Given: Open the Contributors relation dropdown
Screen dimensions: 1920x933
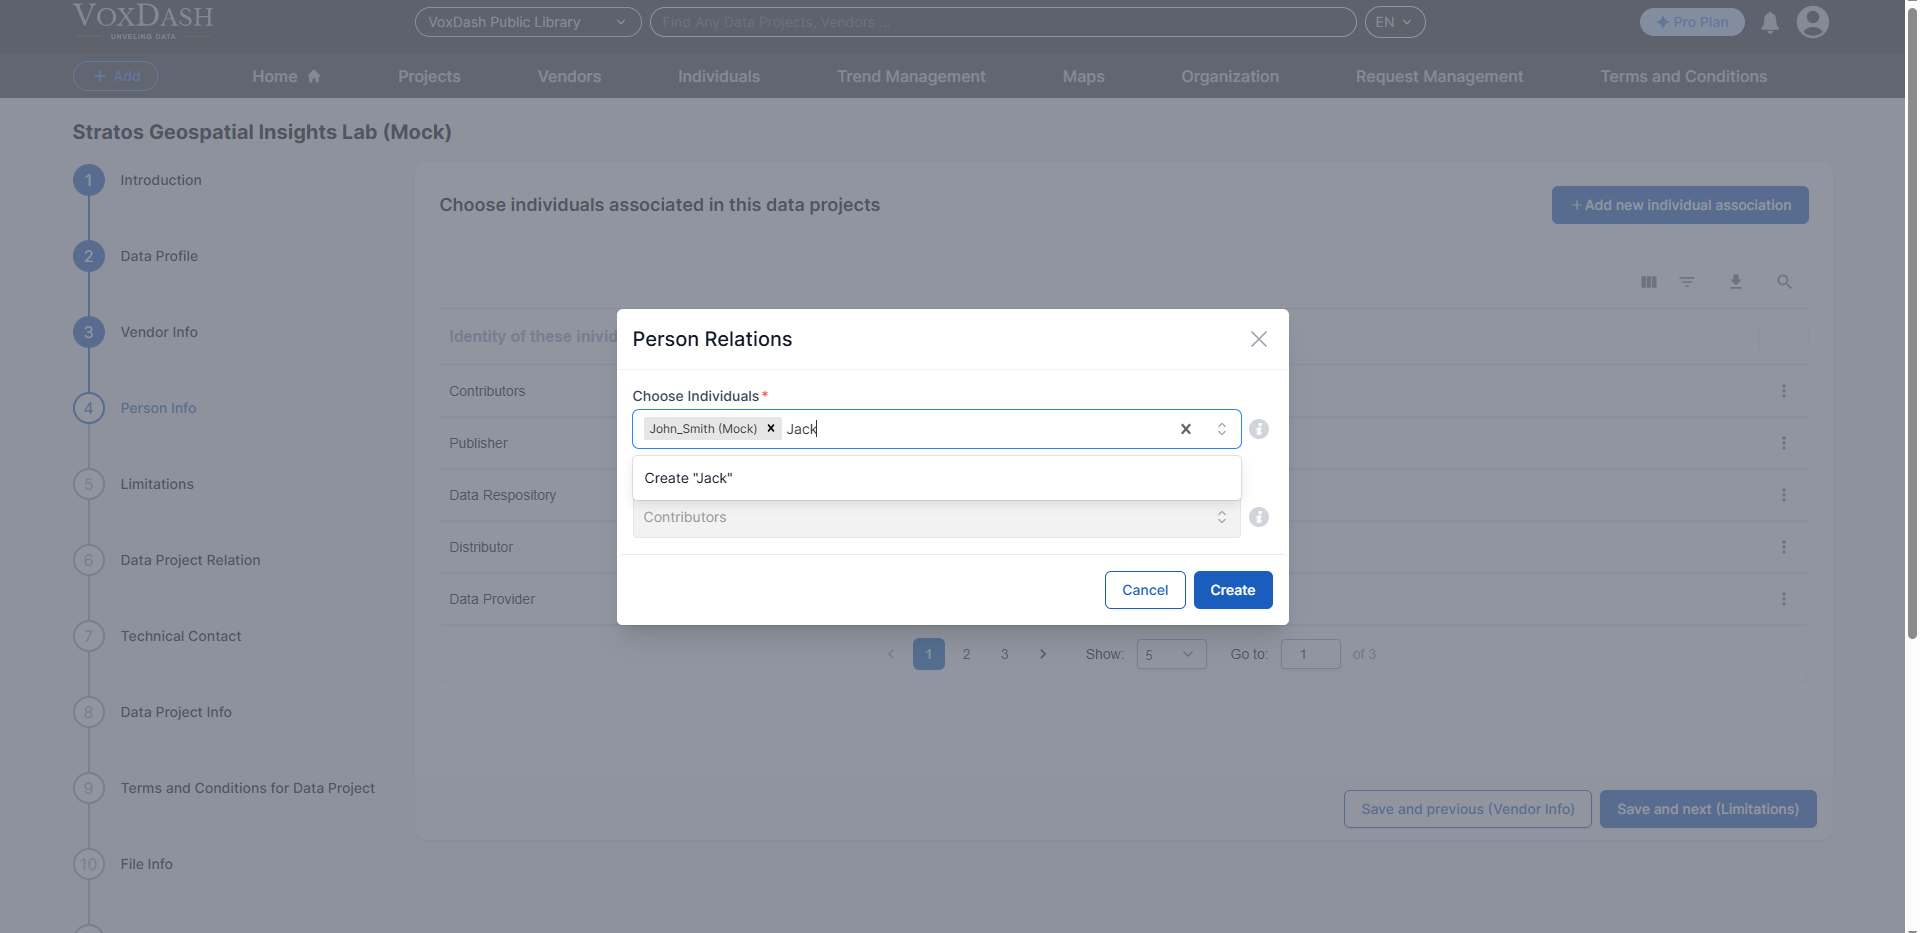Looking at the screenshot, I should [x=936, y=517].
